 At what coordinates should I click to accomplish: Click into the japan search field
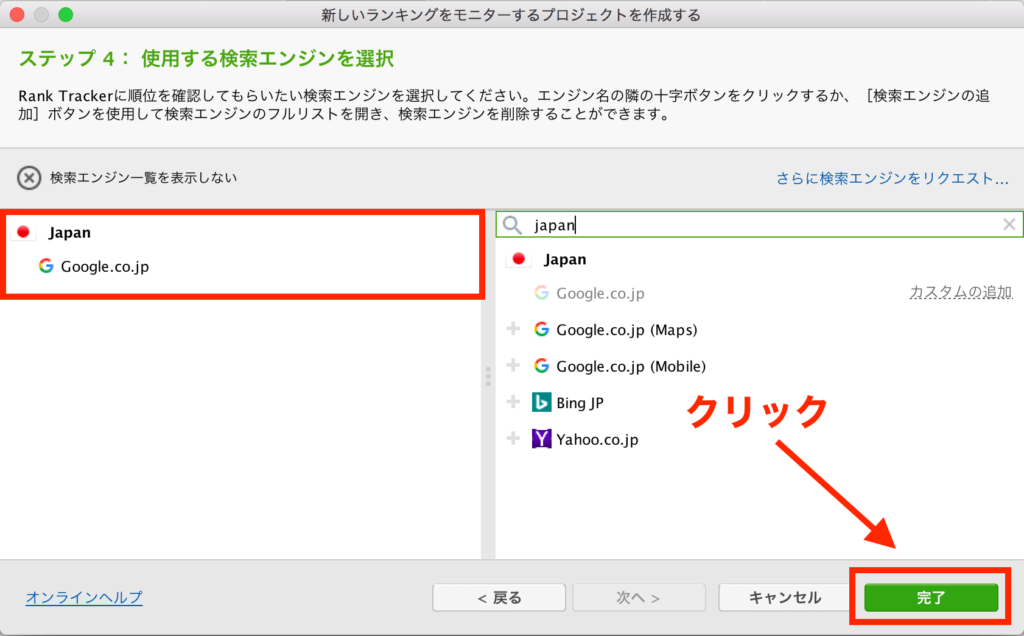[x=759, y=225]
